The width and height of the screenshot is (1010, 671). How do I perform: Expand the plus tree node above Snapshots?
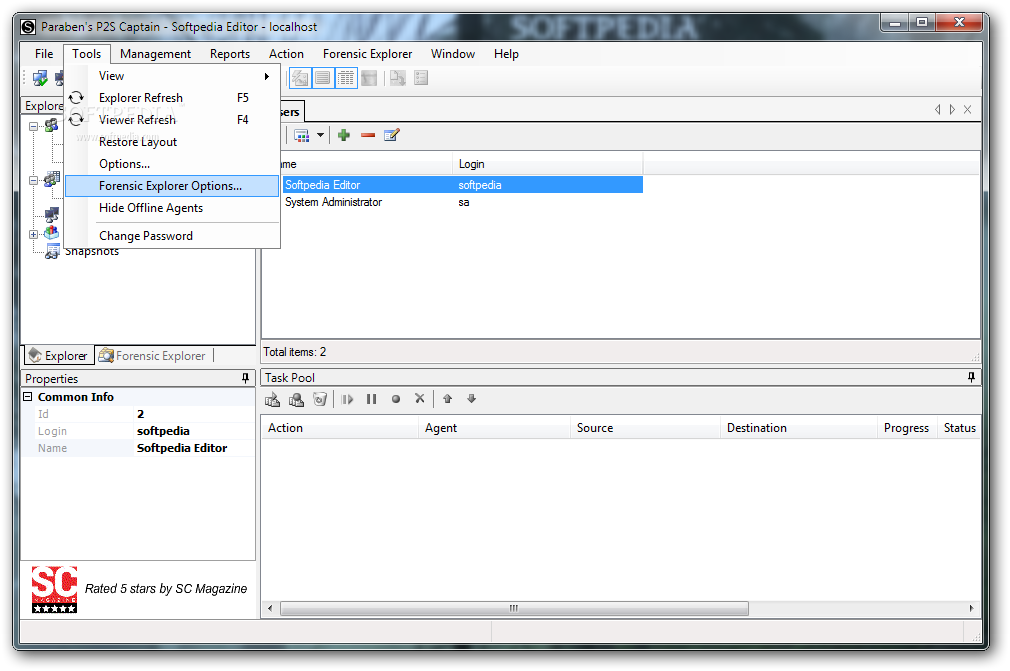[33, 234]
